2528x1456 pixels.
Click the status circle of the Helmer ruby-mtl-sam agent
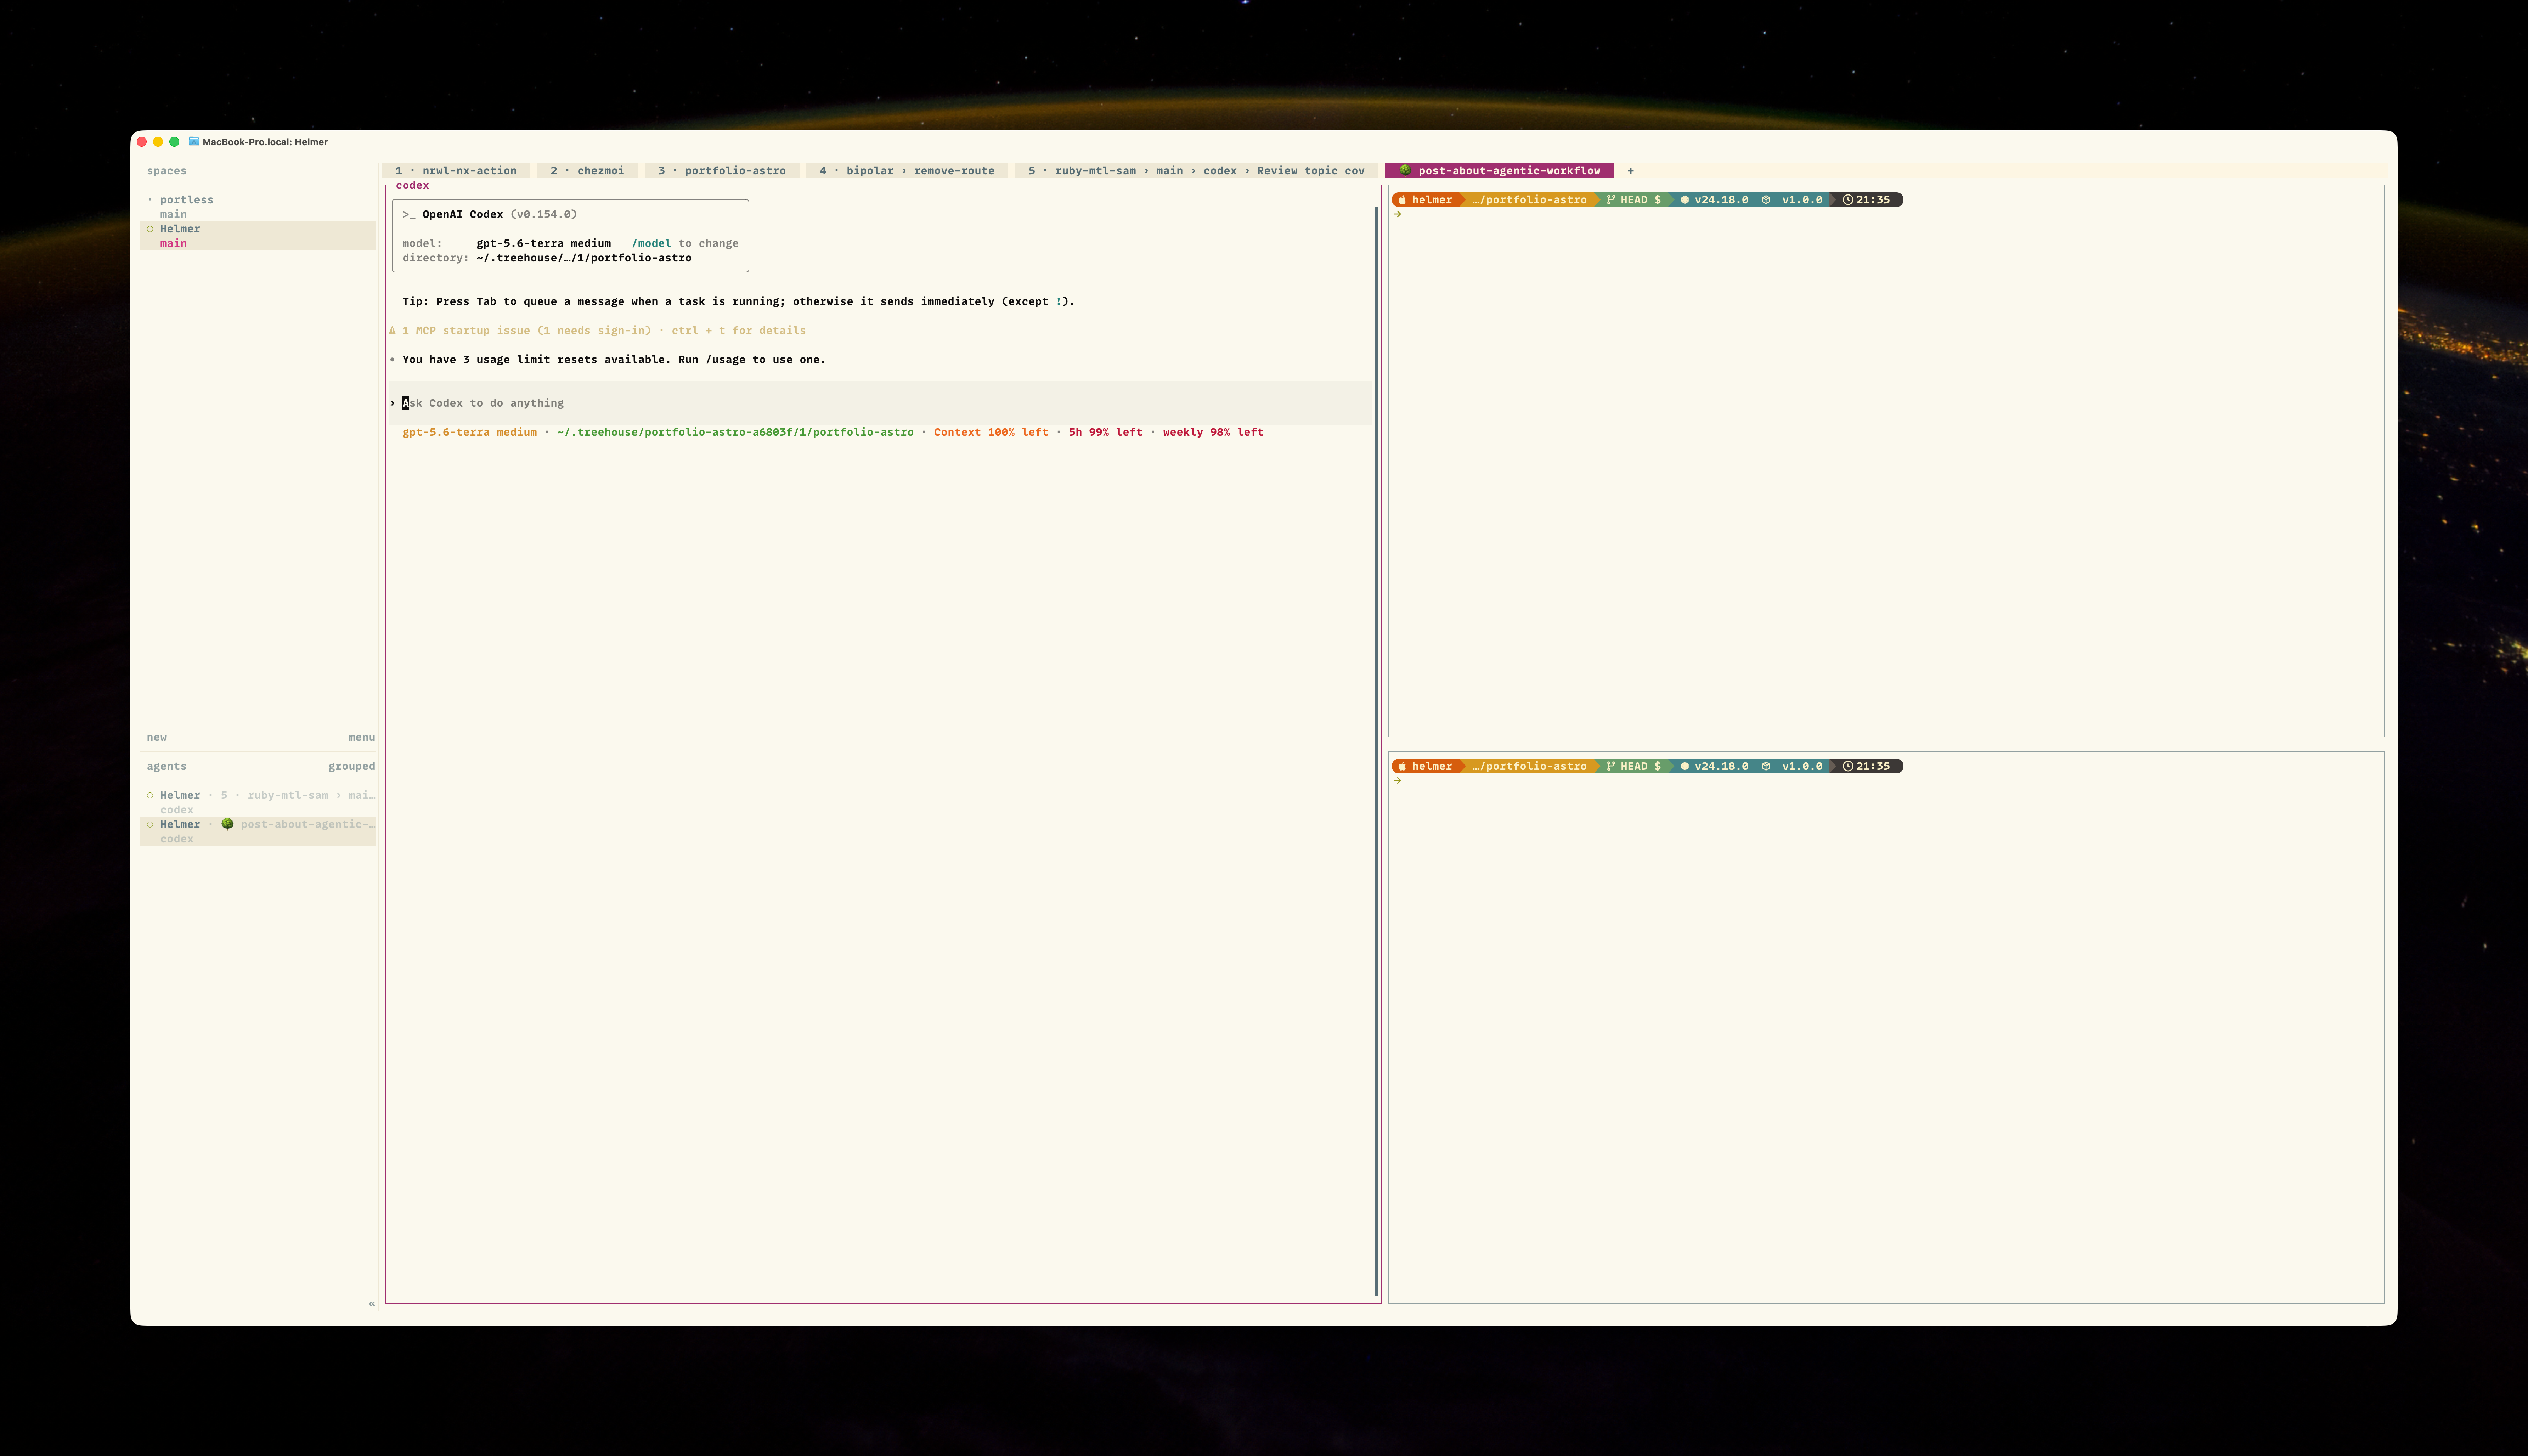pyautogui.click(x=150, y=796)
